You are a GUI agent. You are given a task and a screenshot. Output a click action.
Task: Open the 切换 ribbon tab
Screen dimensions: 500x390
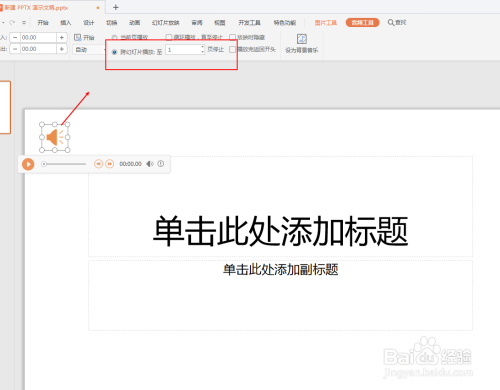pyautogui.click(x=112, y=23)
